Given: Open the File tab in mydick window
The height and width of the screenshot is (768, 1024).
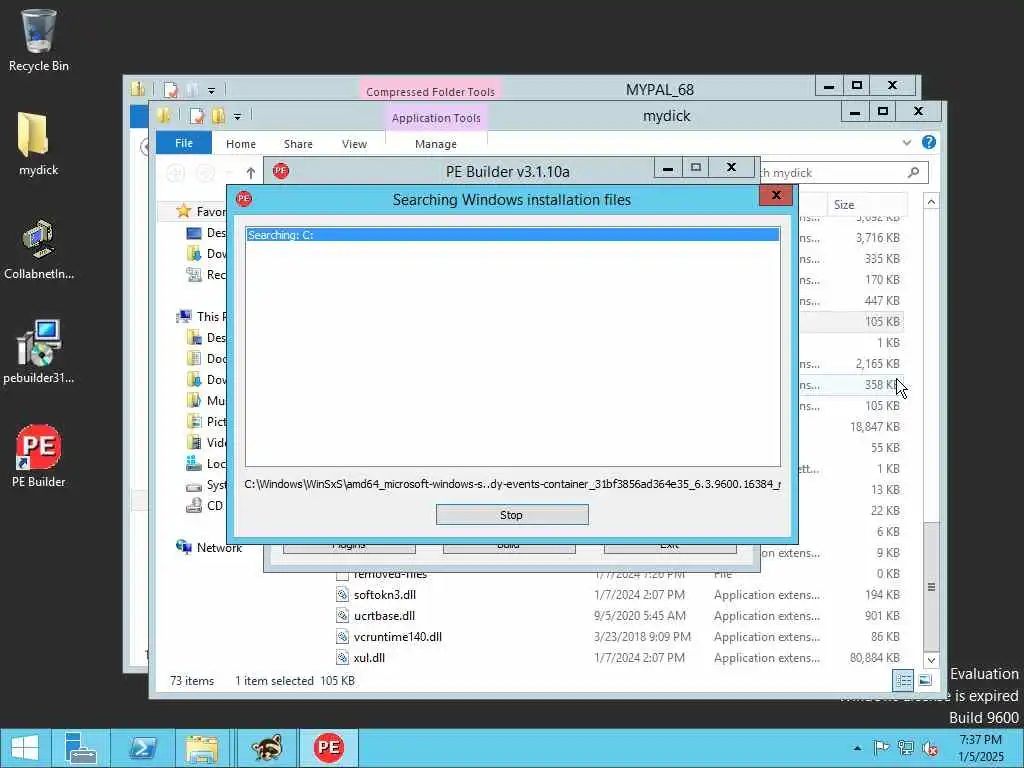Looking at the screenshot, I should click(x=184, y=143).
